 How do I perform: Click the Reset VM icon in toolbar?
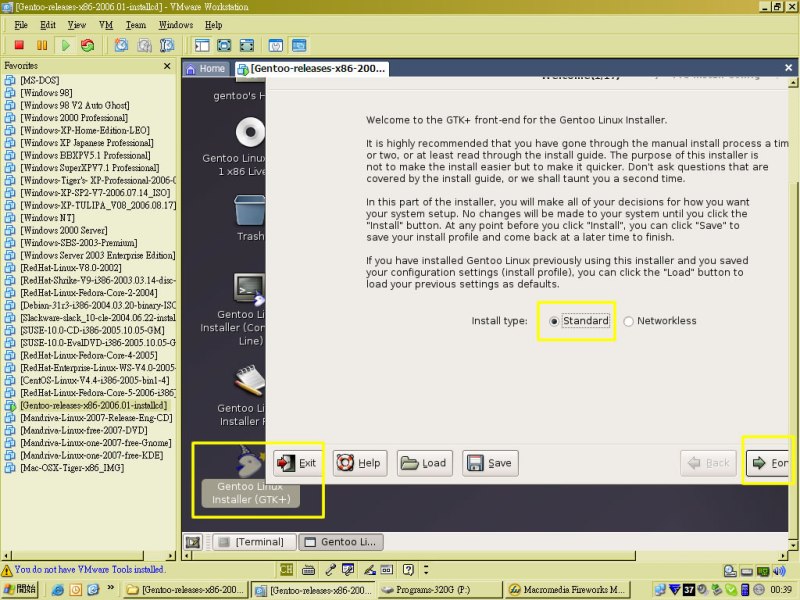click(x=87, y=45)
